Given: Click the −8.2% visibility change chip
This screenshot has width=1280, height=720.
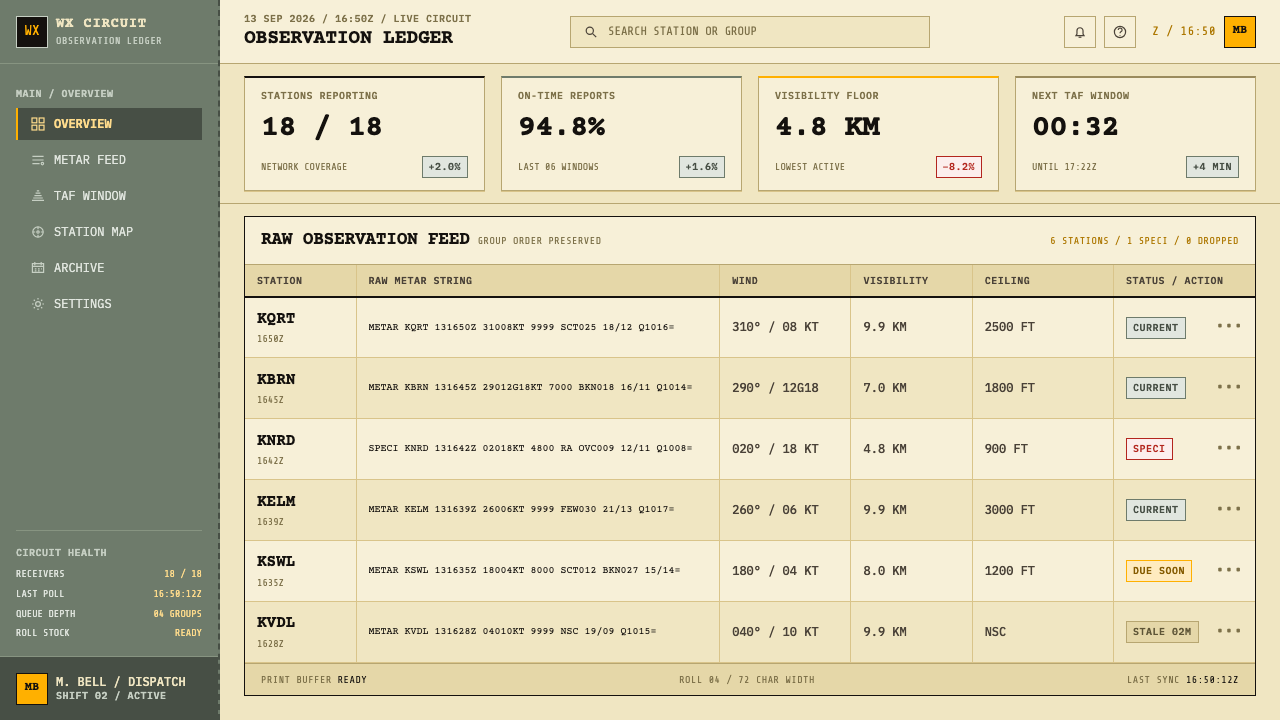Looking at the screenshot, I should (959, 167).
